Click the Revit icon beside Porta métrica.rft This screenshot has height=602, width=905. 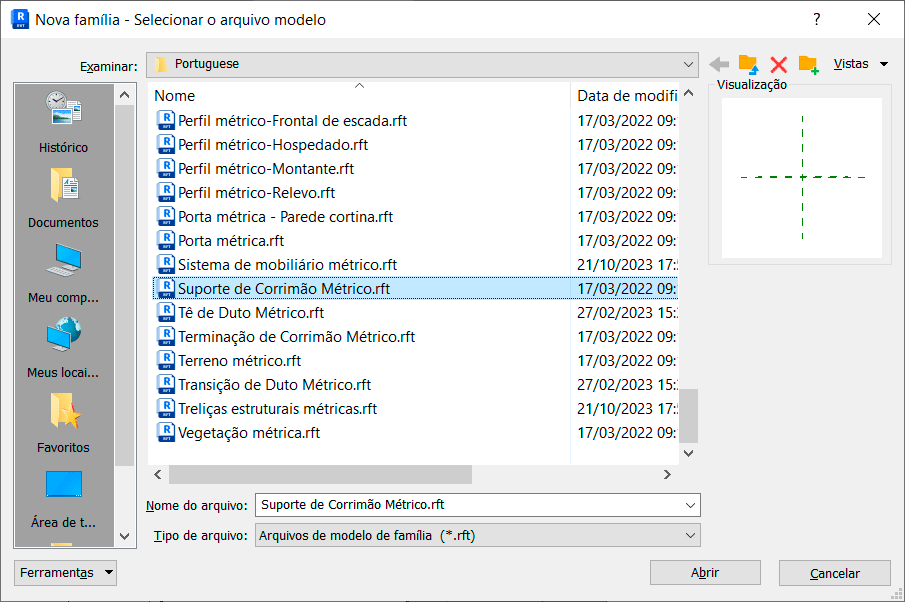[x=166, y=240]
